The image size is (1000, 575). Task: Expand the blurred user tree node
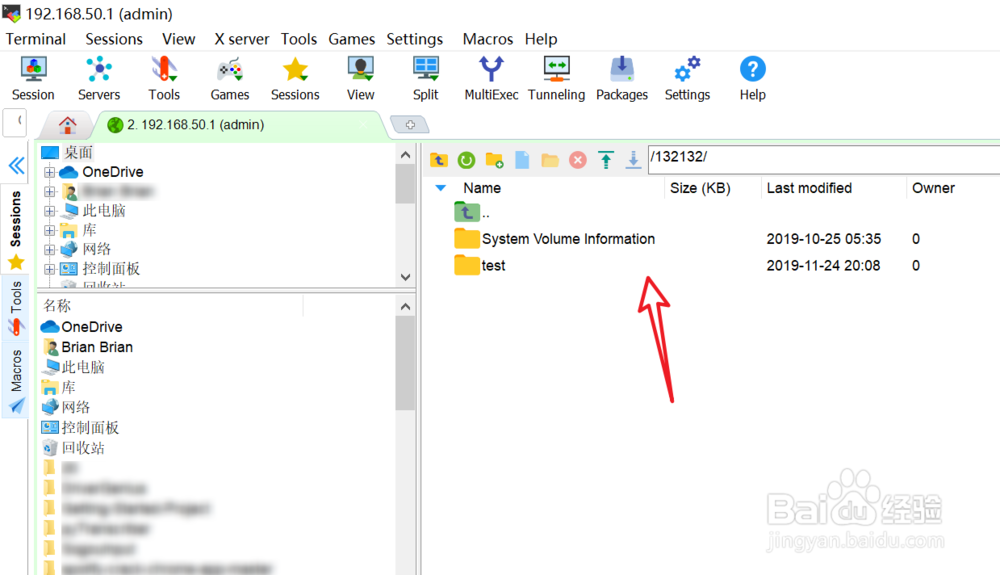pyautogui.click(x=50, y=191)
